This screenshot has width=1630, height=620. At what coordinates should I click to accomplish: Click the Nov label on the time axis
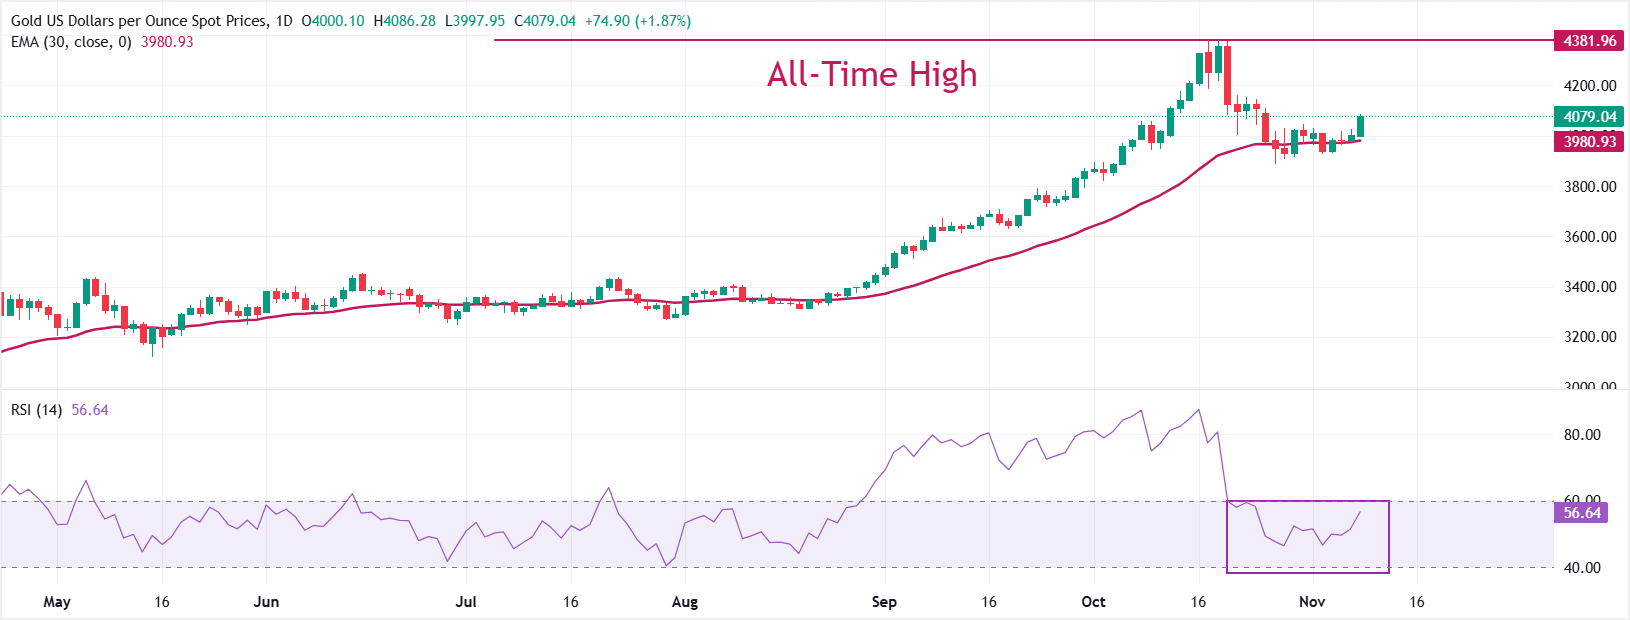1312,602
